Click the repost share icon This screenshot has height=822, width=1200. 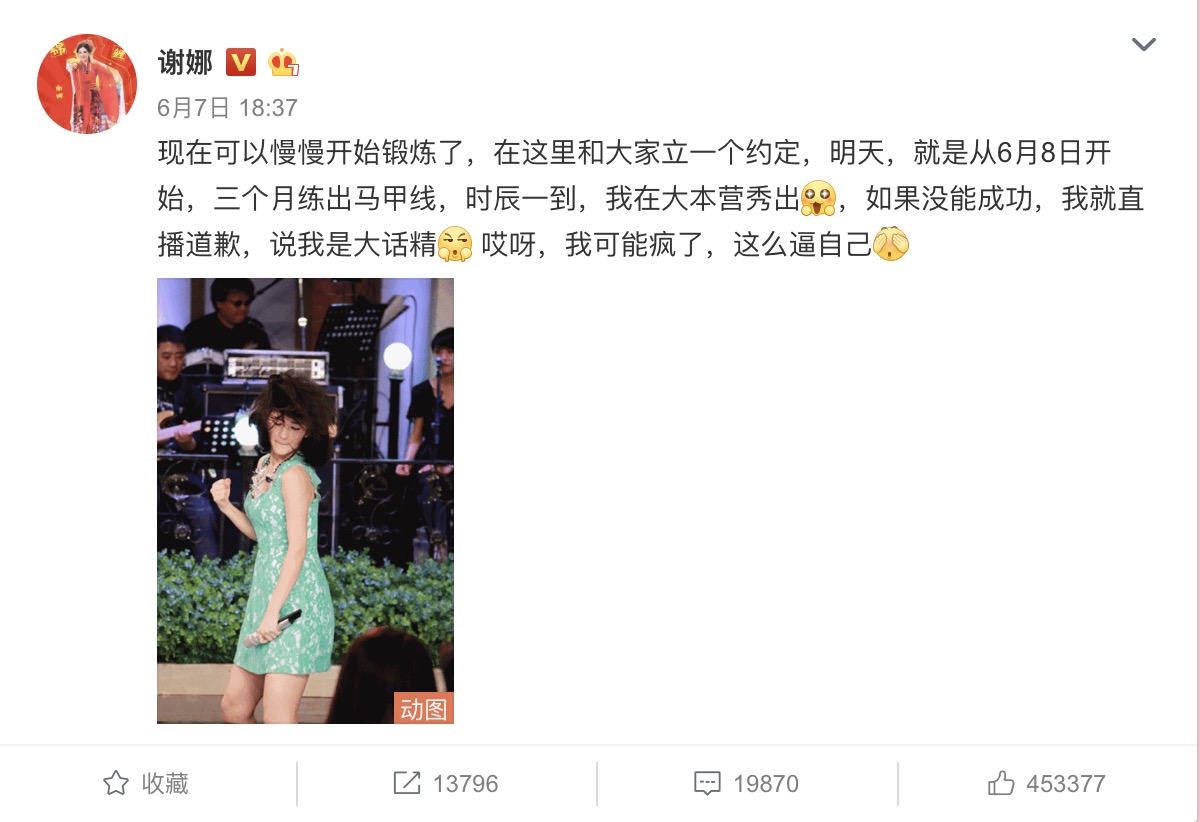[x=407, y=783]
